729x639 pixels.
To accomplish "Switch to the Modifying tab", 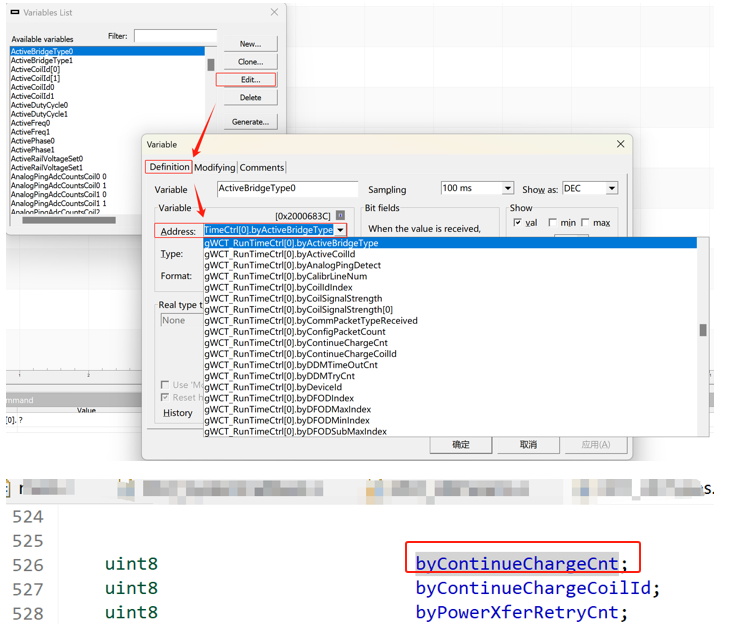I will coord(215,168).
